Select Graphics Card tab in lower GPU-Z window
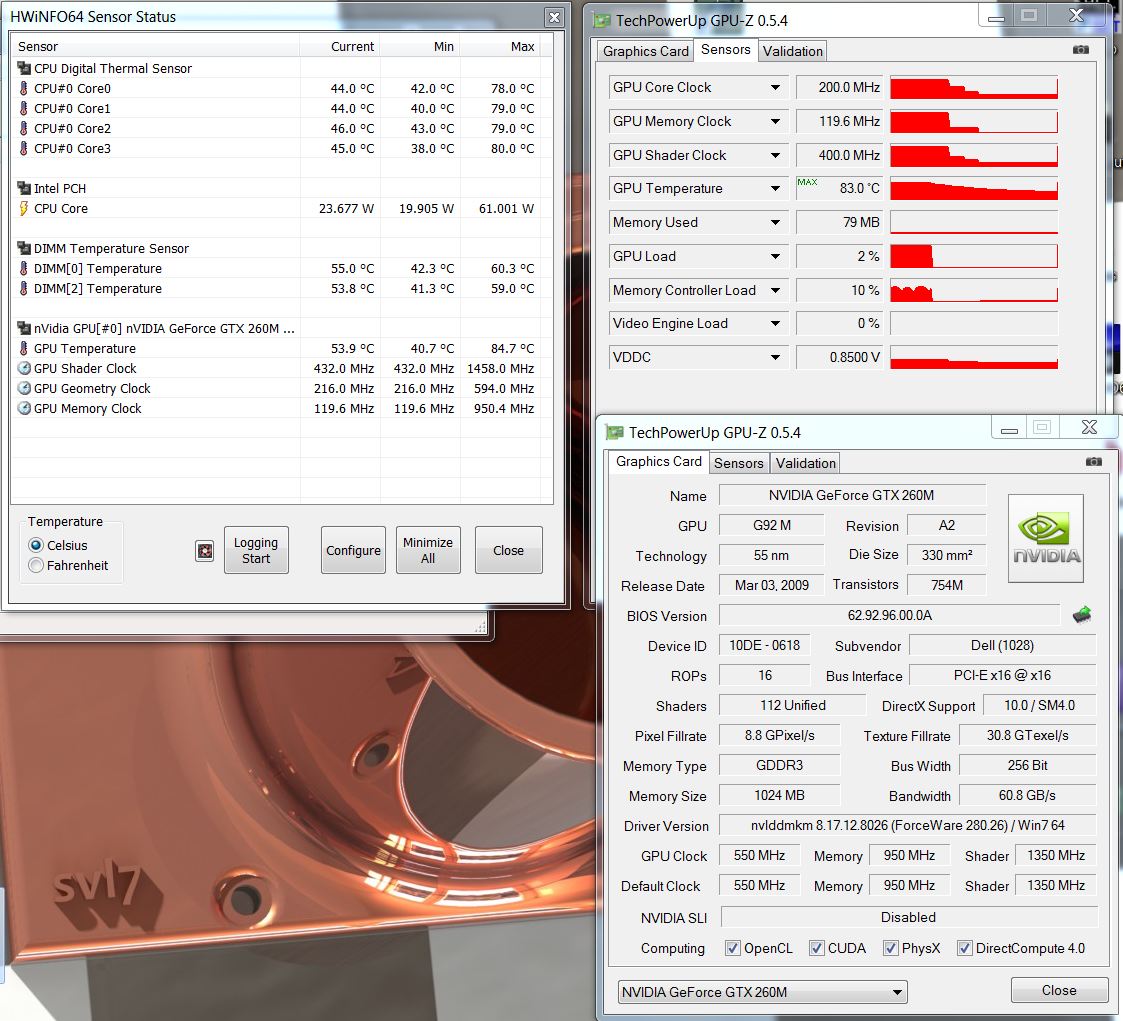This screenshot has height=1021, width=1123. point(659,462)
